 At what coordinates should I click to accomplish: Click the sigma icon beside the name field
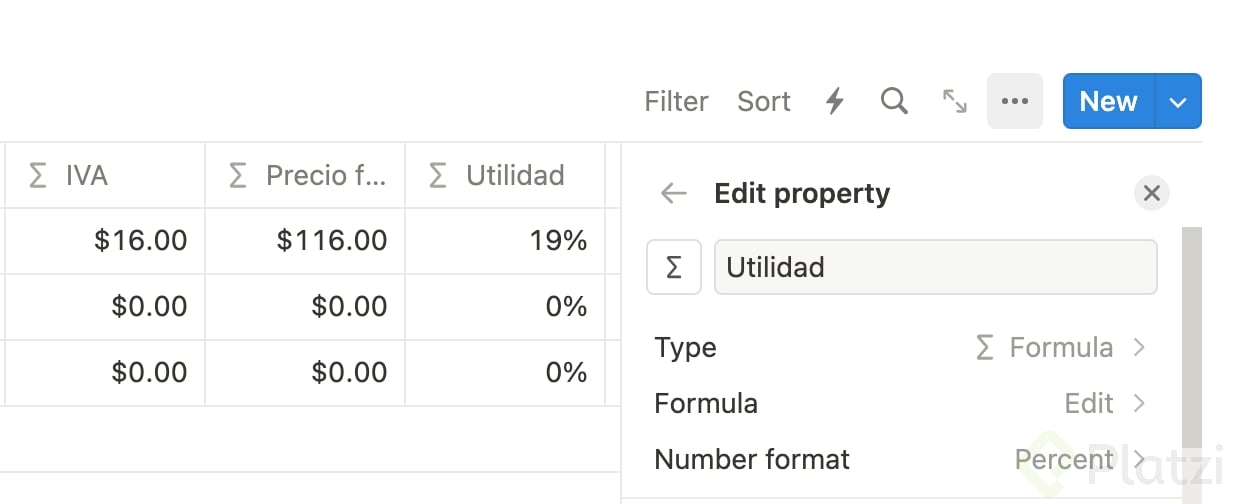click(x=674, y=267)
